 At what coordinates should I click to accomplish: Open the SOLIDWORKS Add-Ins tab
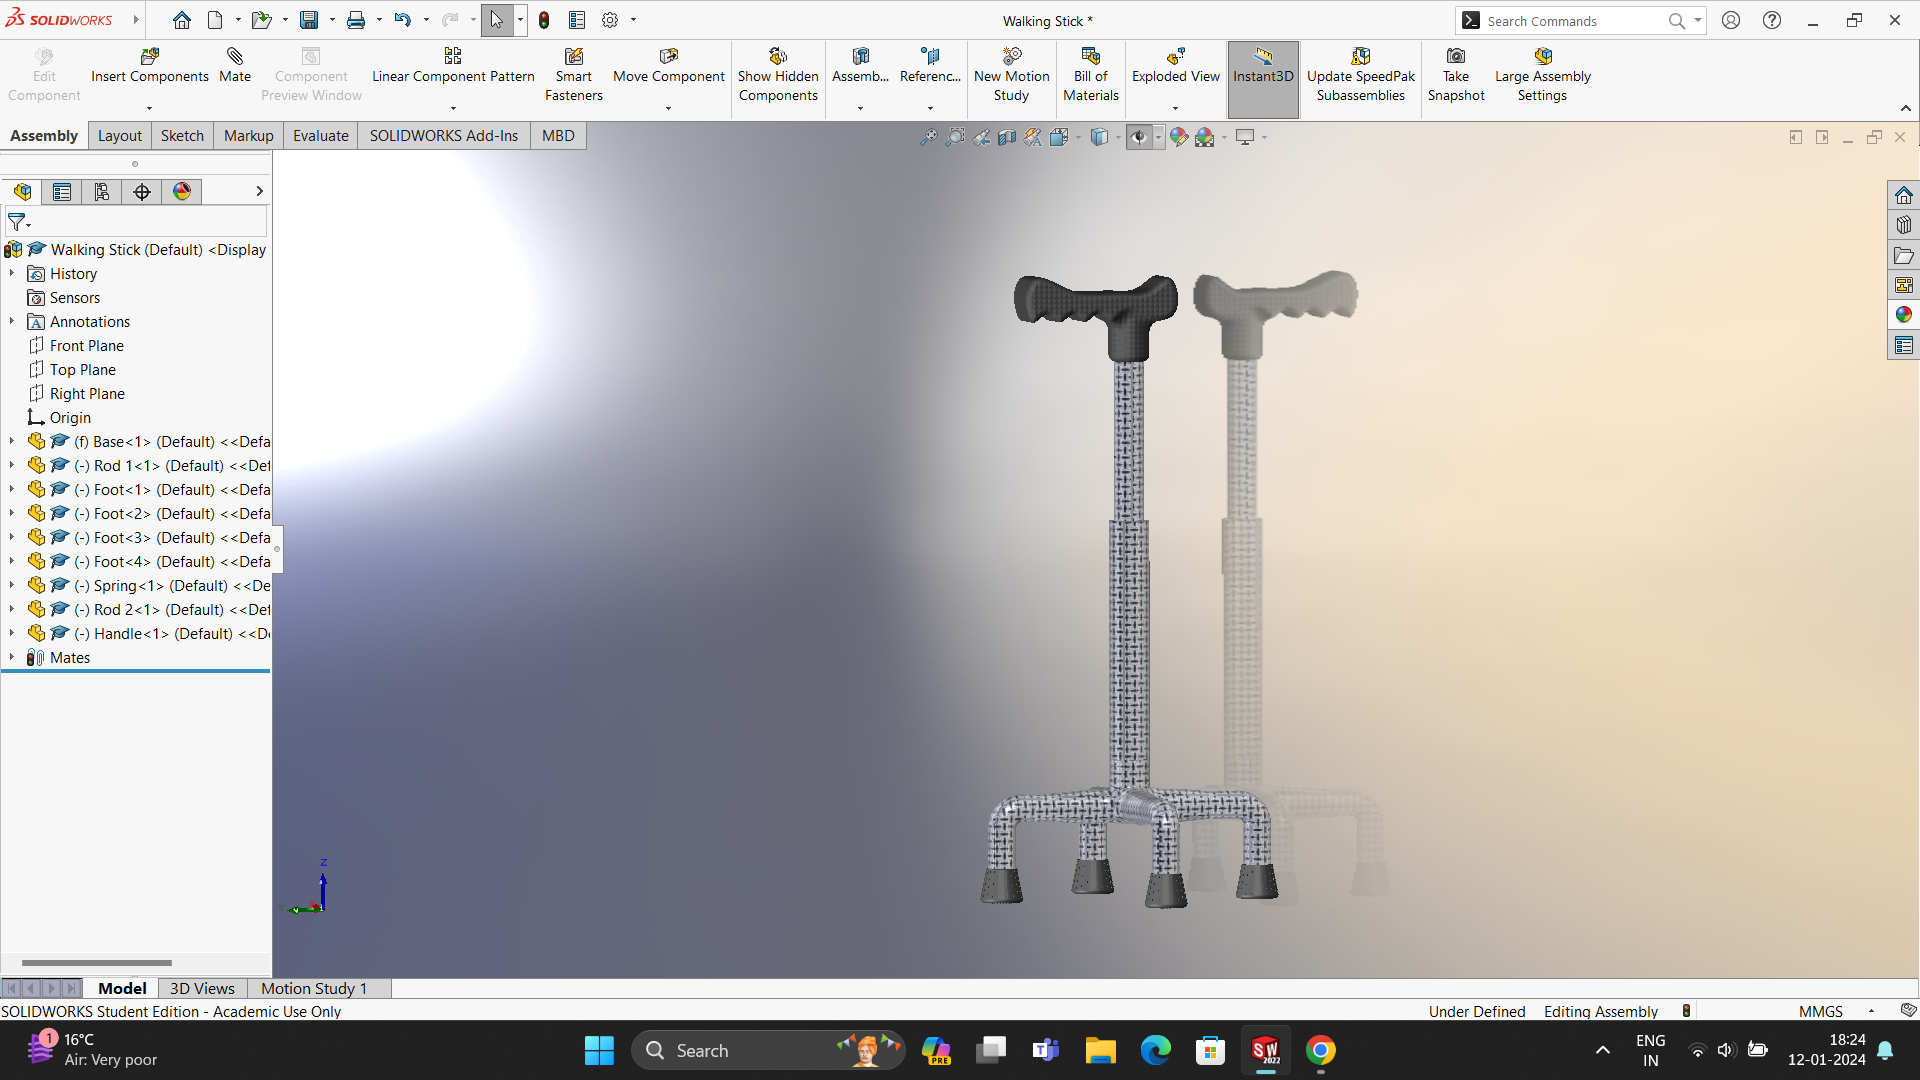(443, 136)
